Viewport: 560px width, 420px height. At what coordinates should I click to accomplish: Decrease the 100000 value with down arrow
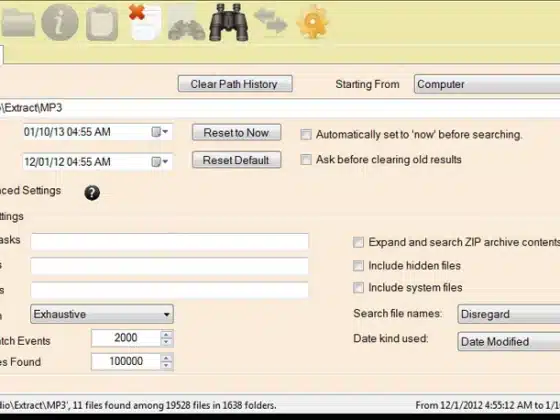(166, 365)
